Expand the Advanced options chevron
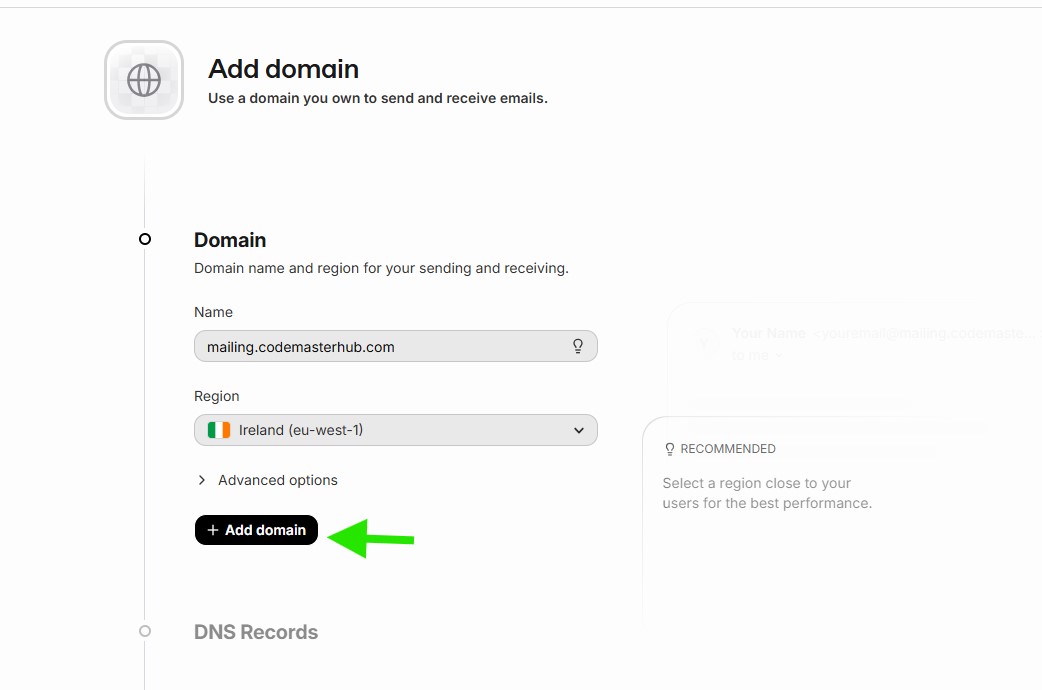Image resolution: width=1042 pixels, height=690 pixels. [202, 480]
